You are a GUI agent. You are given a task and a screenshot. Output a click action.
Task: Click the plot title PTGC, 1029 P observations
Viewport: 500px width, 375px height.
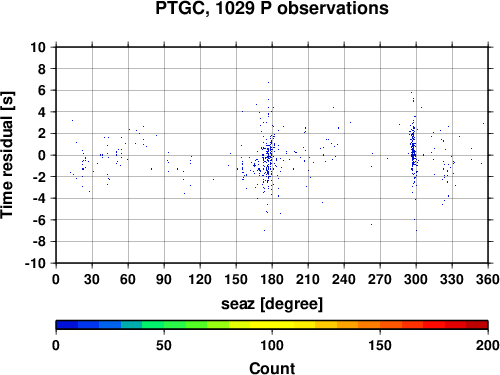point(272,8)
